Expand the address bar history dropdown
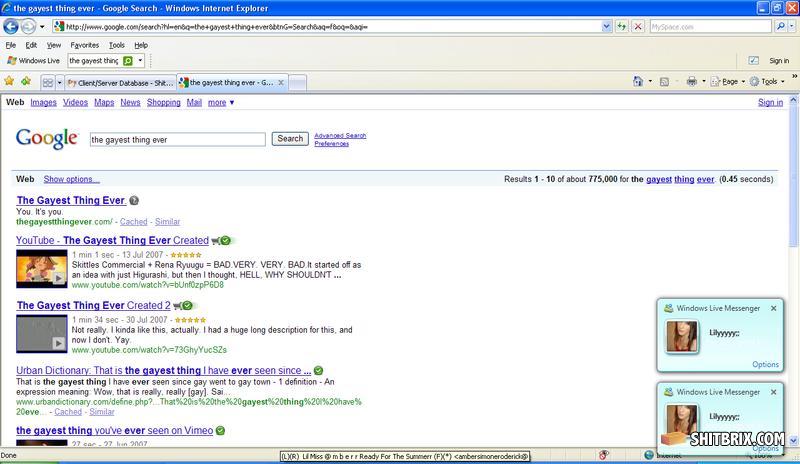Screen dimensions: 800x464 point(606,27)
